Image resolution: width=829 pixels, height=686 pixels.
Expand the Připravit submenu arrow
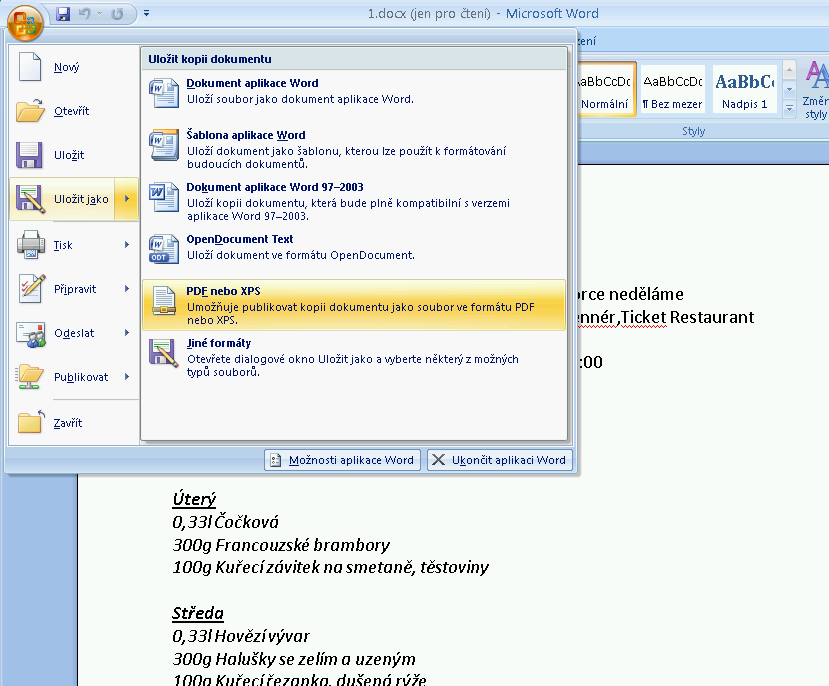[127, 289]
